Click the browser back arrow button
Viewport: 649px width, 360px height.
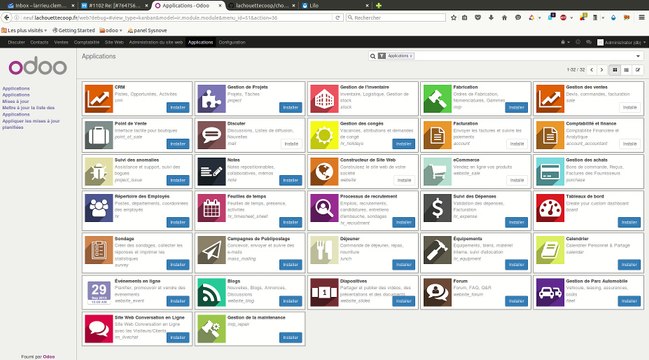(x=6, y=18)
